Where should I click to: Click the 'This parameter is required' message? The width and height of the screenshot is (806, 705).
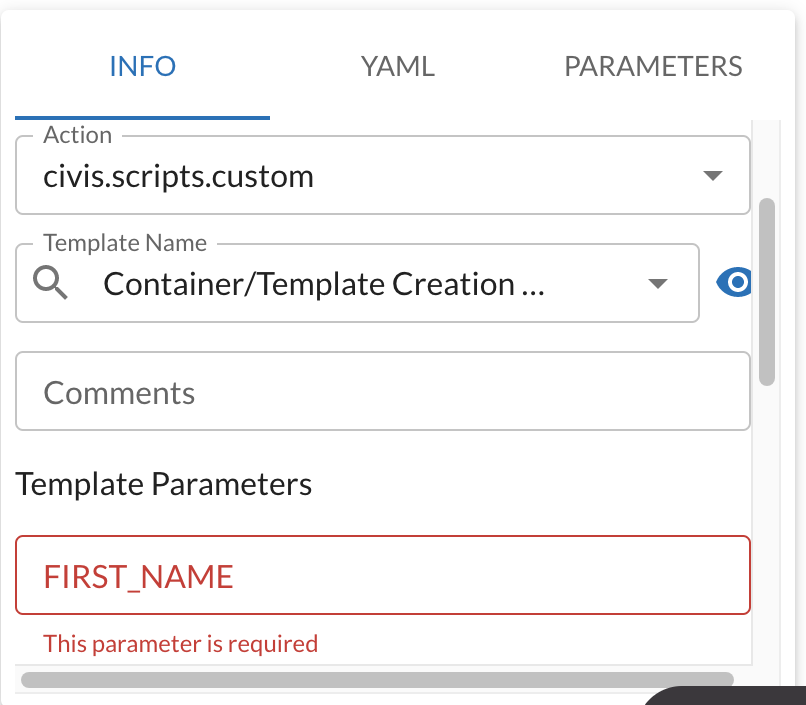coord(180,644)
